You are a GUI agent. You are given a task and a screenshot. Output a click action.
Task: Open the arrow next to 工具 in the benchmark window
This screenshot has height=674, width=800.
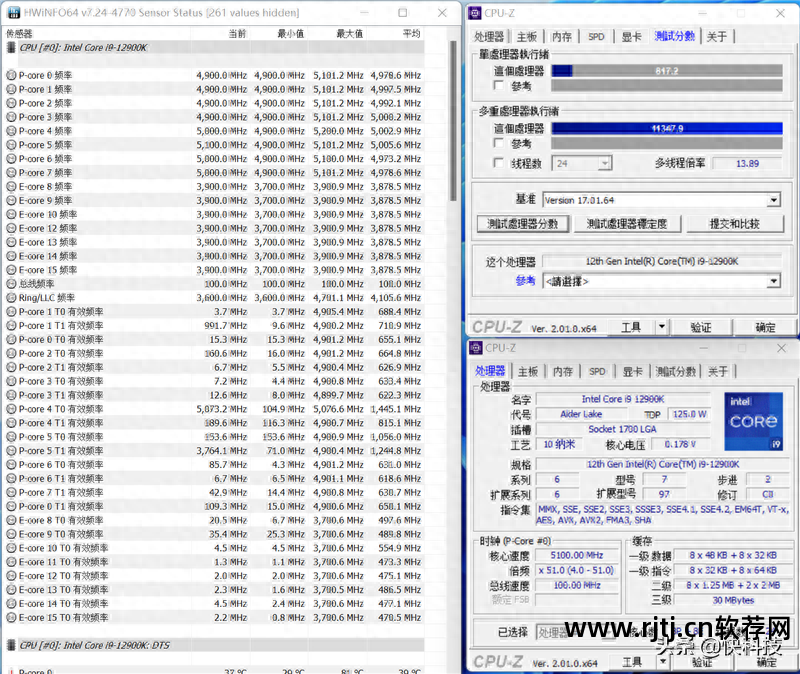(661, 327)
